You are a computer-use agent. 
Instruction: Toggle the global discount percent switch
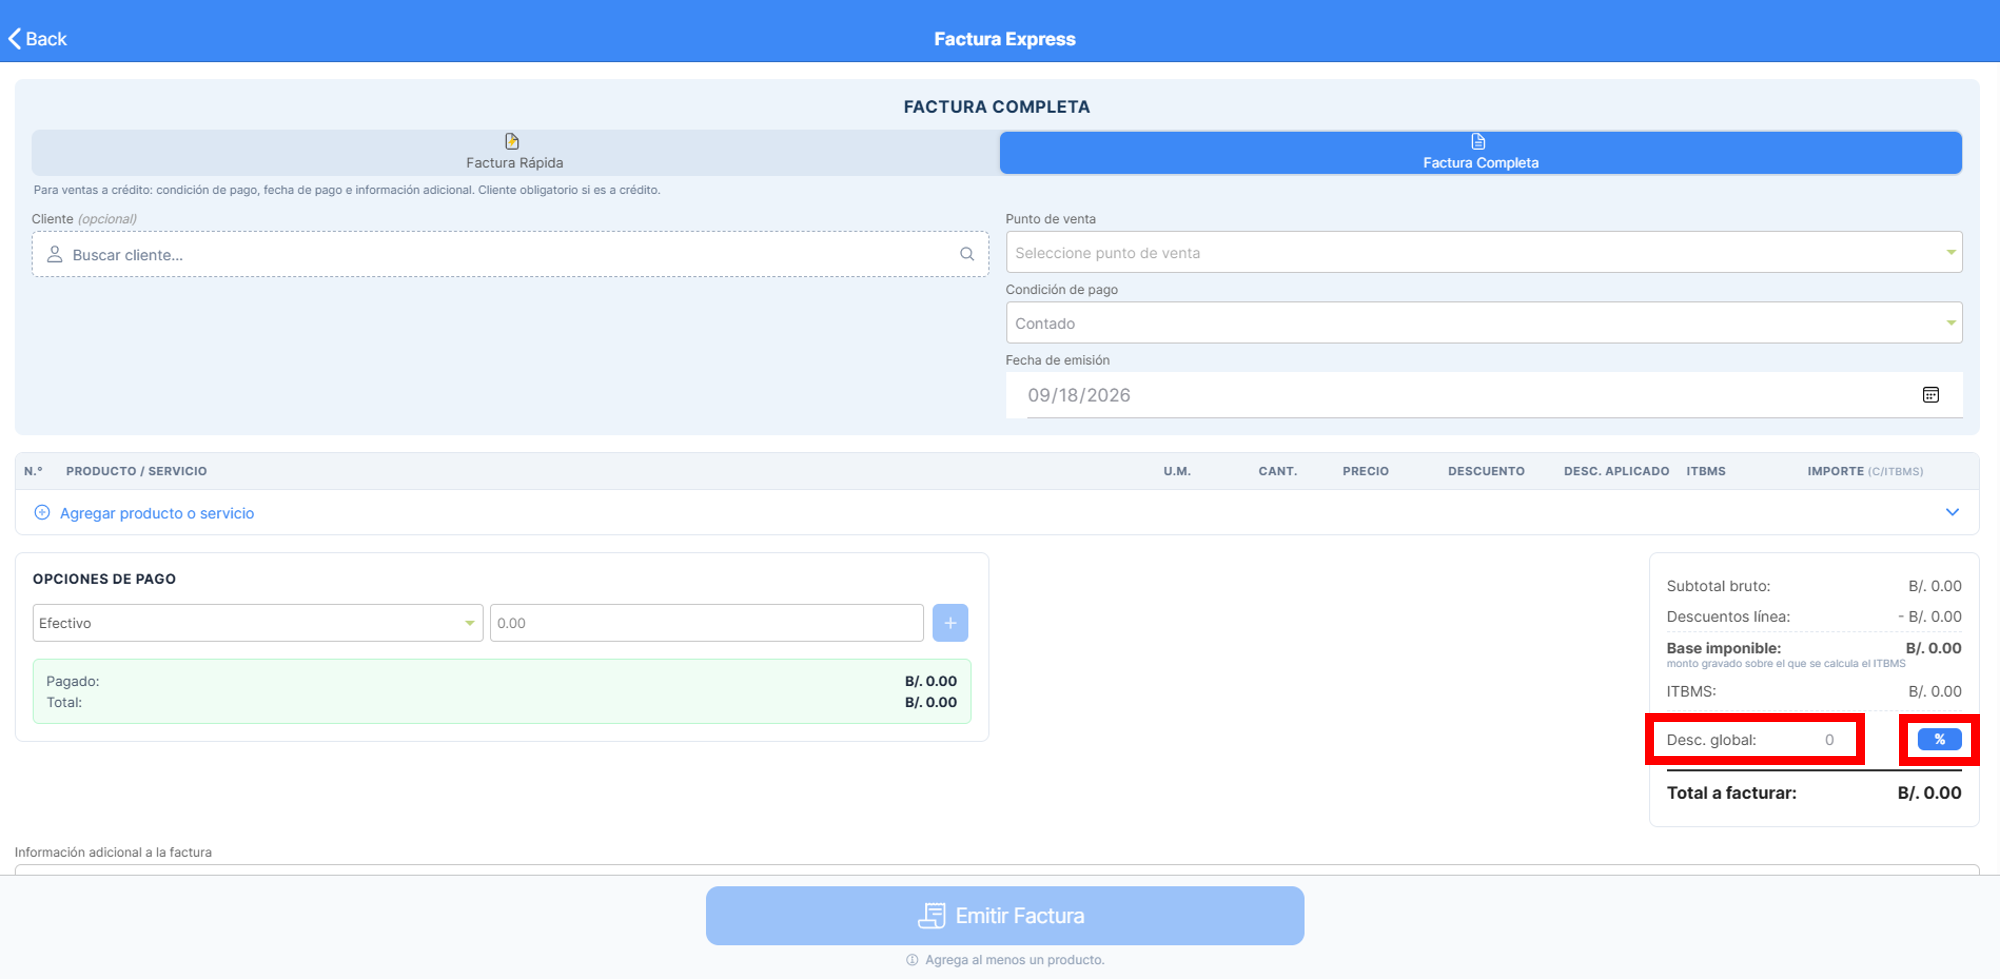tap(1939, 740)
